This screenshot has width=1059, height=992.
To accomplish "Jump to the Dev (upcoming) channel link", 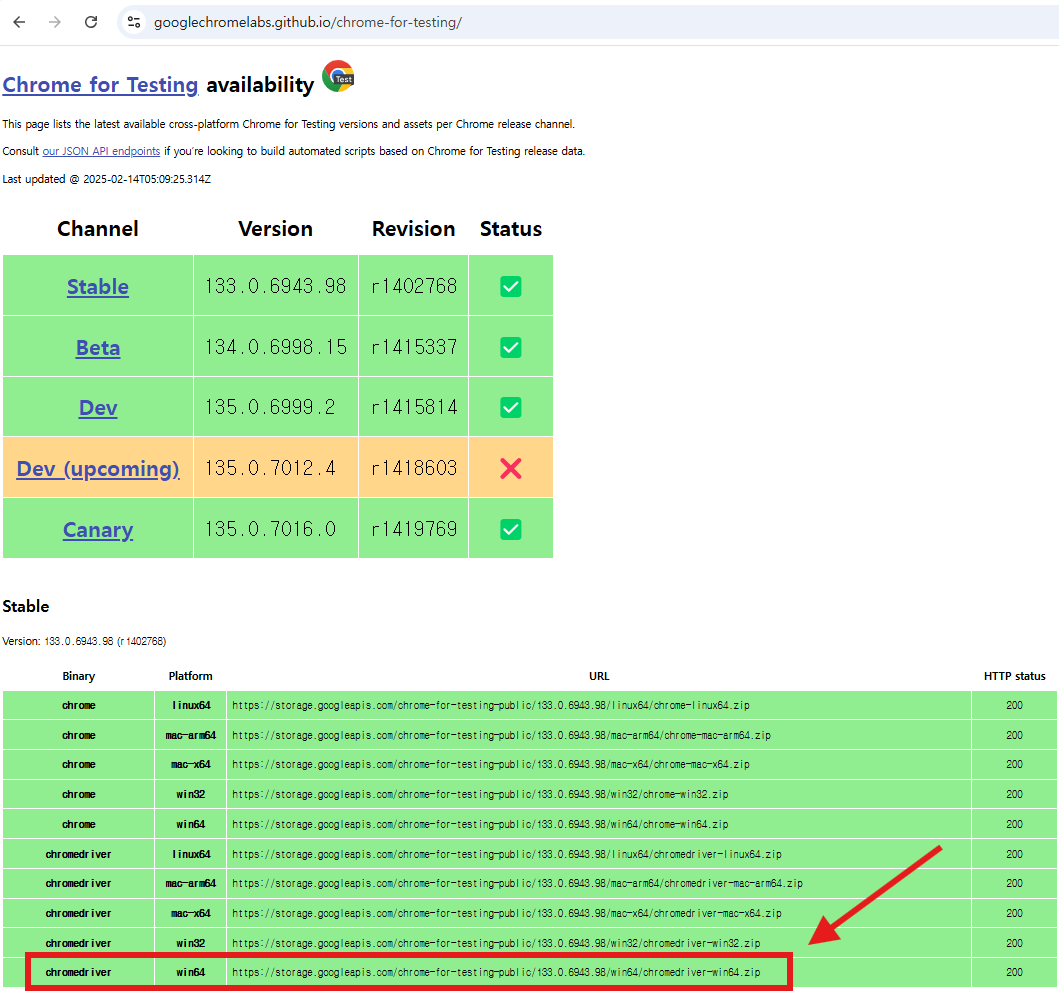I will tap(98, 469).
